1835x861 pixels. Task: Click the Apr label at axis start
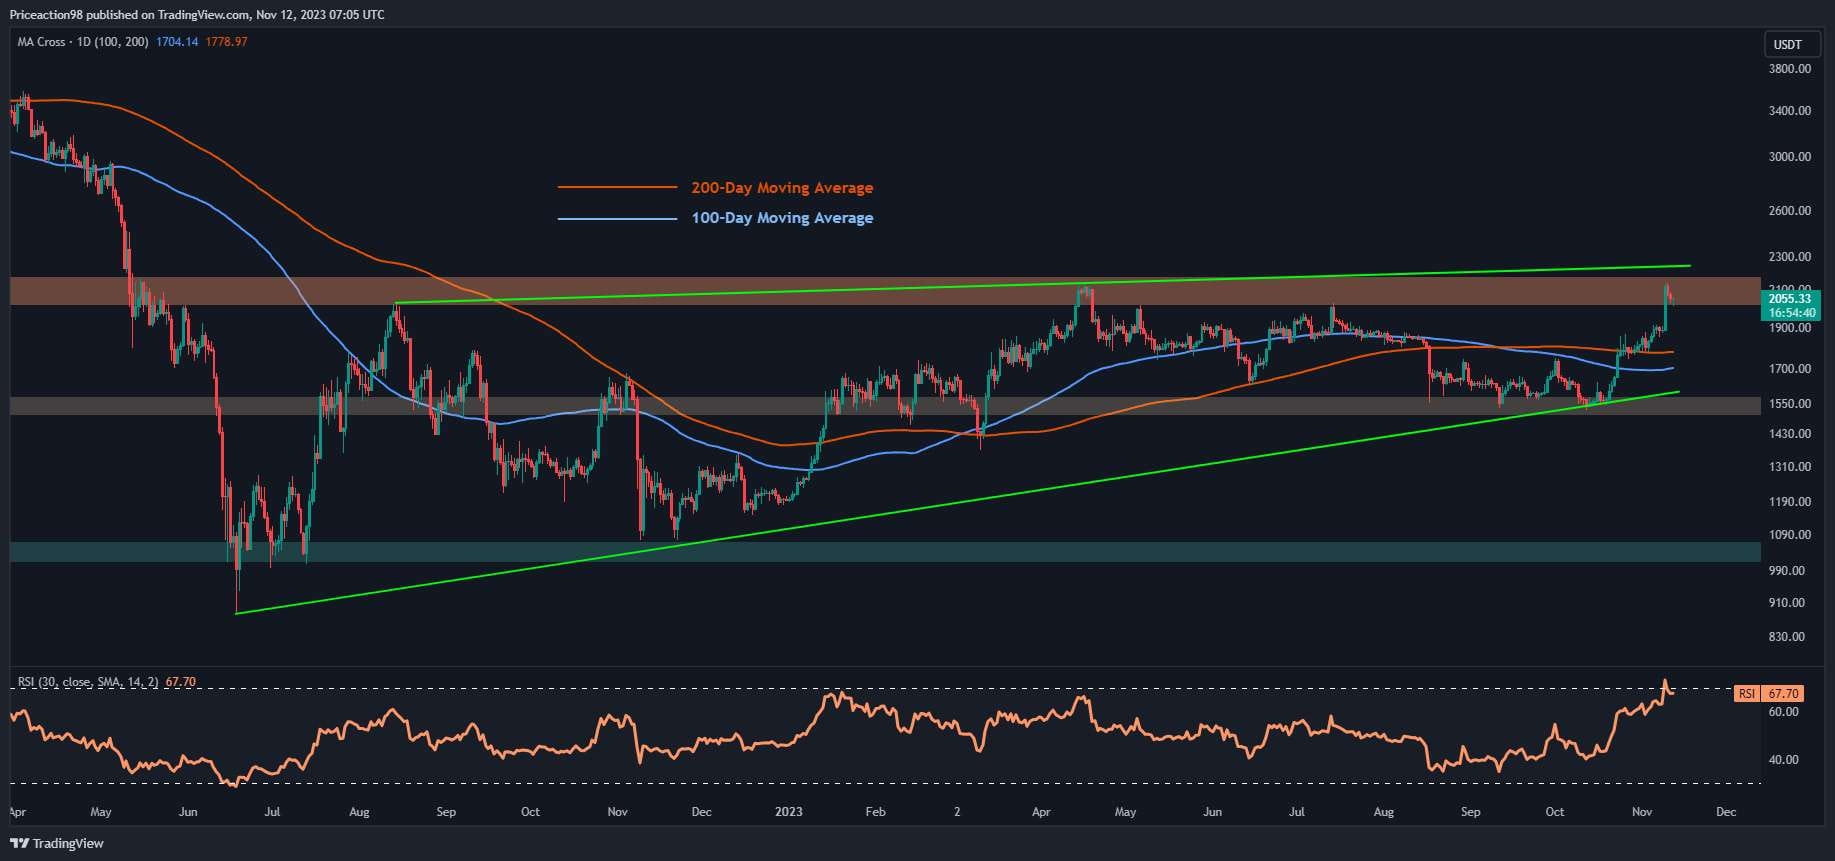[18, 812]
